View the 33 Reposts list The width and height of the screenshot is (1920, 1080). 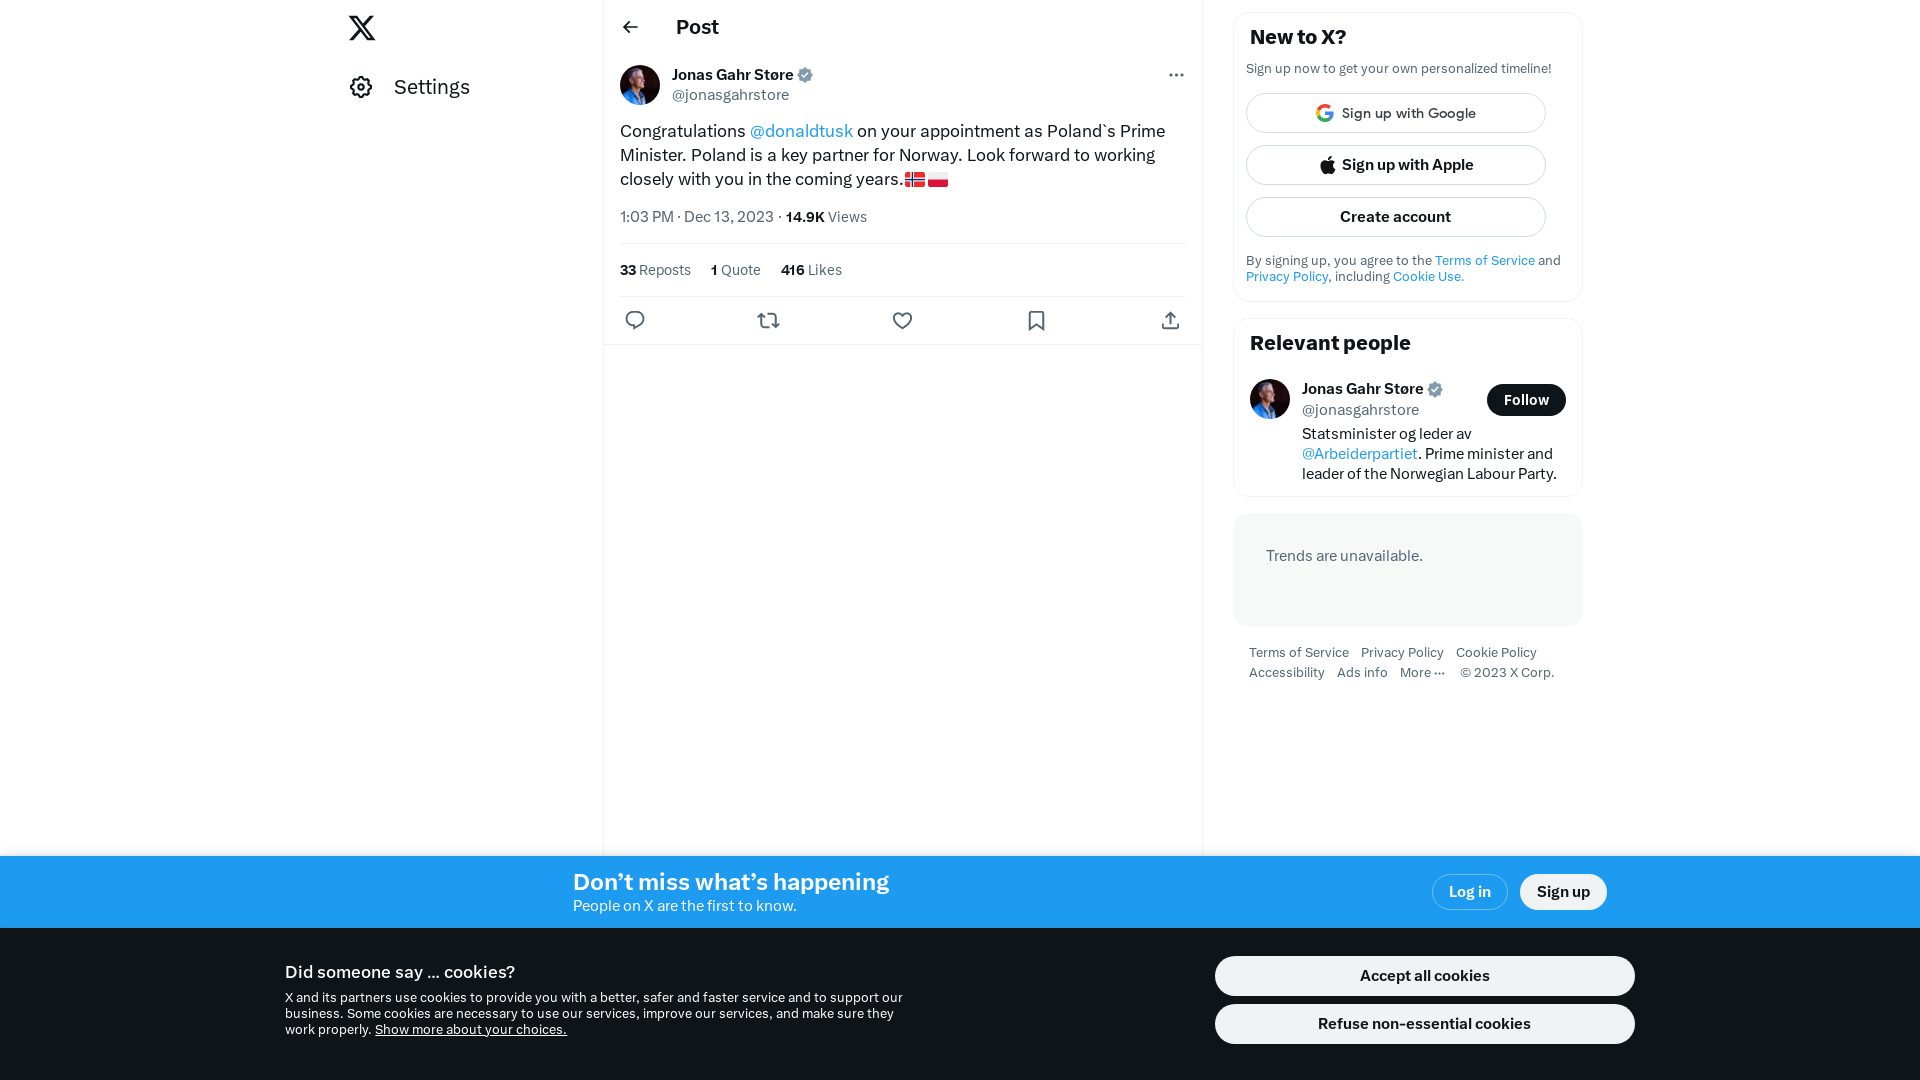tap(655, 270)
